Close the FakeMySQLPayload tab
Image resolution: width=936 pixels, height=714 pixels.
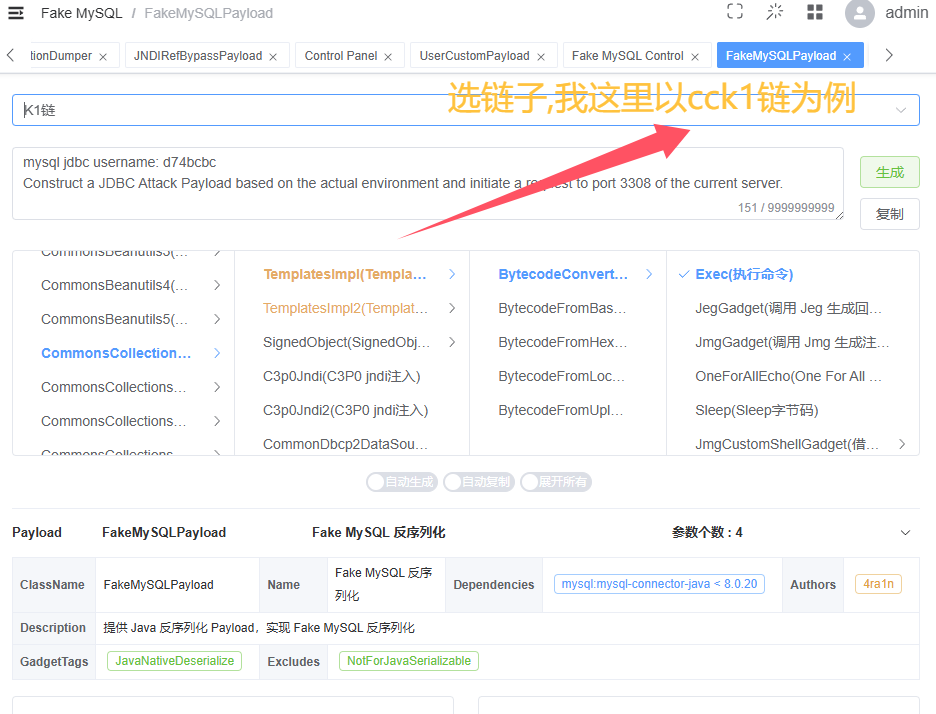(847, 57)
